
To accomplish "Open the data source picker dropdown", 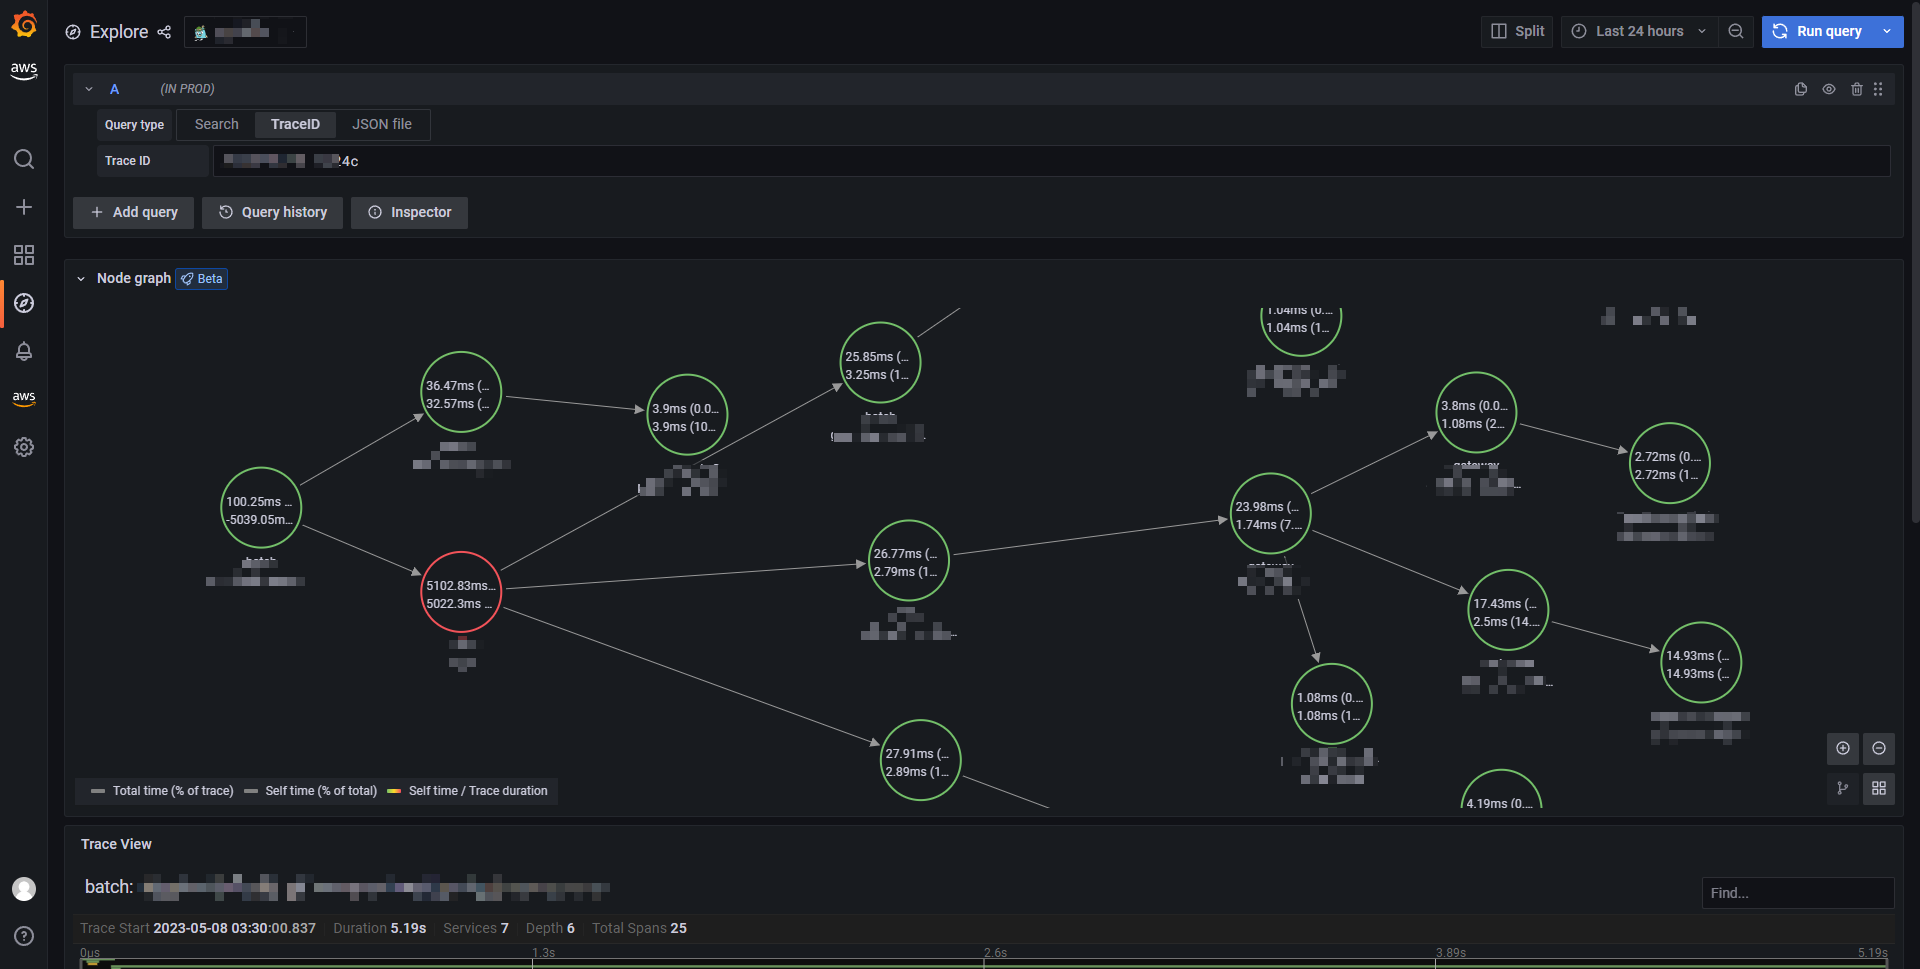I will point(245,32).
